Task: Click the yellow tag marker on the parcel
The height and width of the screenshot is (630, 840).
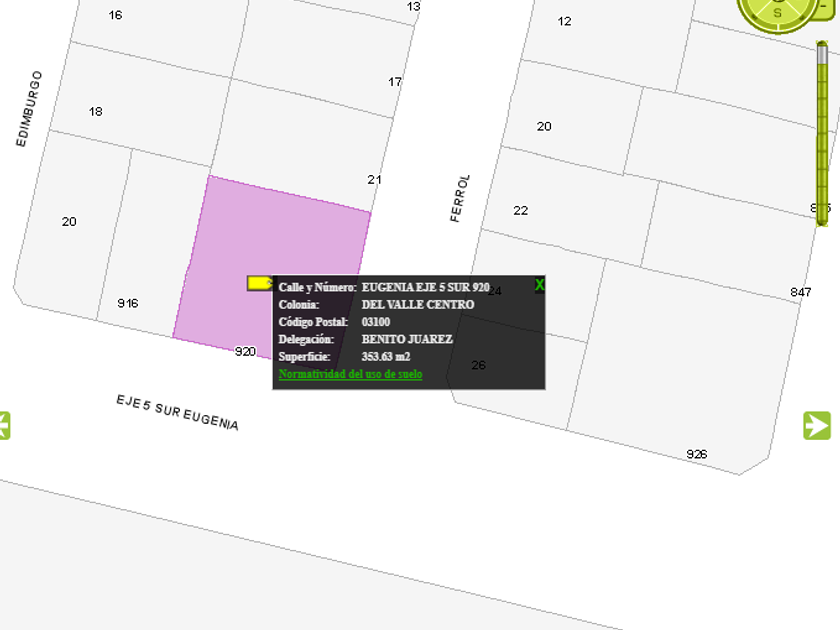Action: point(260,283)
